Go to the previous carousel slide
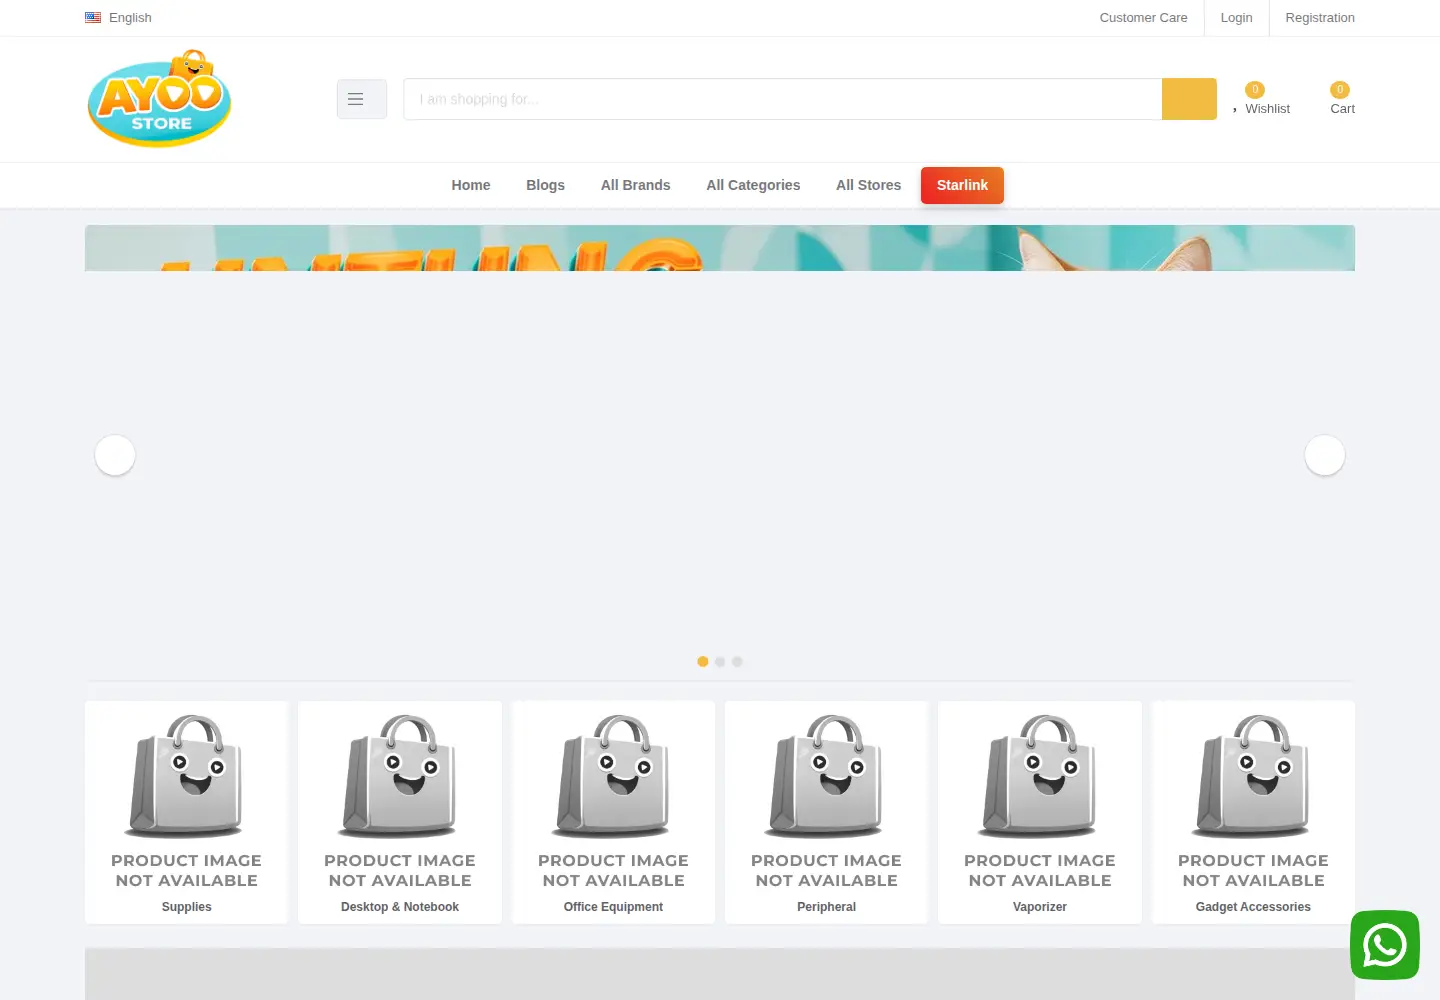This screenshot has width=1440, height=1000. pyautogui.click(x=115, y=455)
